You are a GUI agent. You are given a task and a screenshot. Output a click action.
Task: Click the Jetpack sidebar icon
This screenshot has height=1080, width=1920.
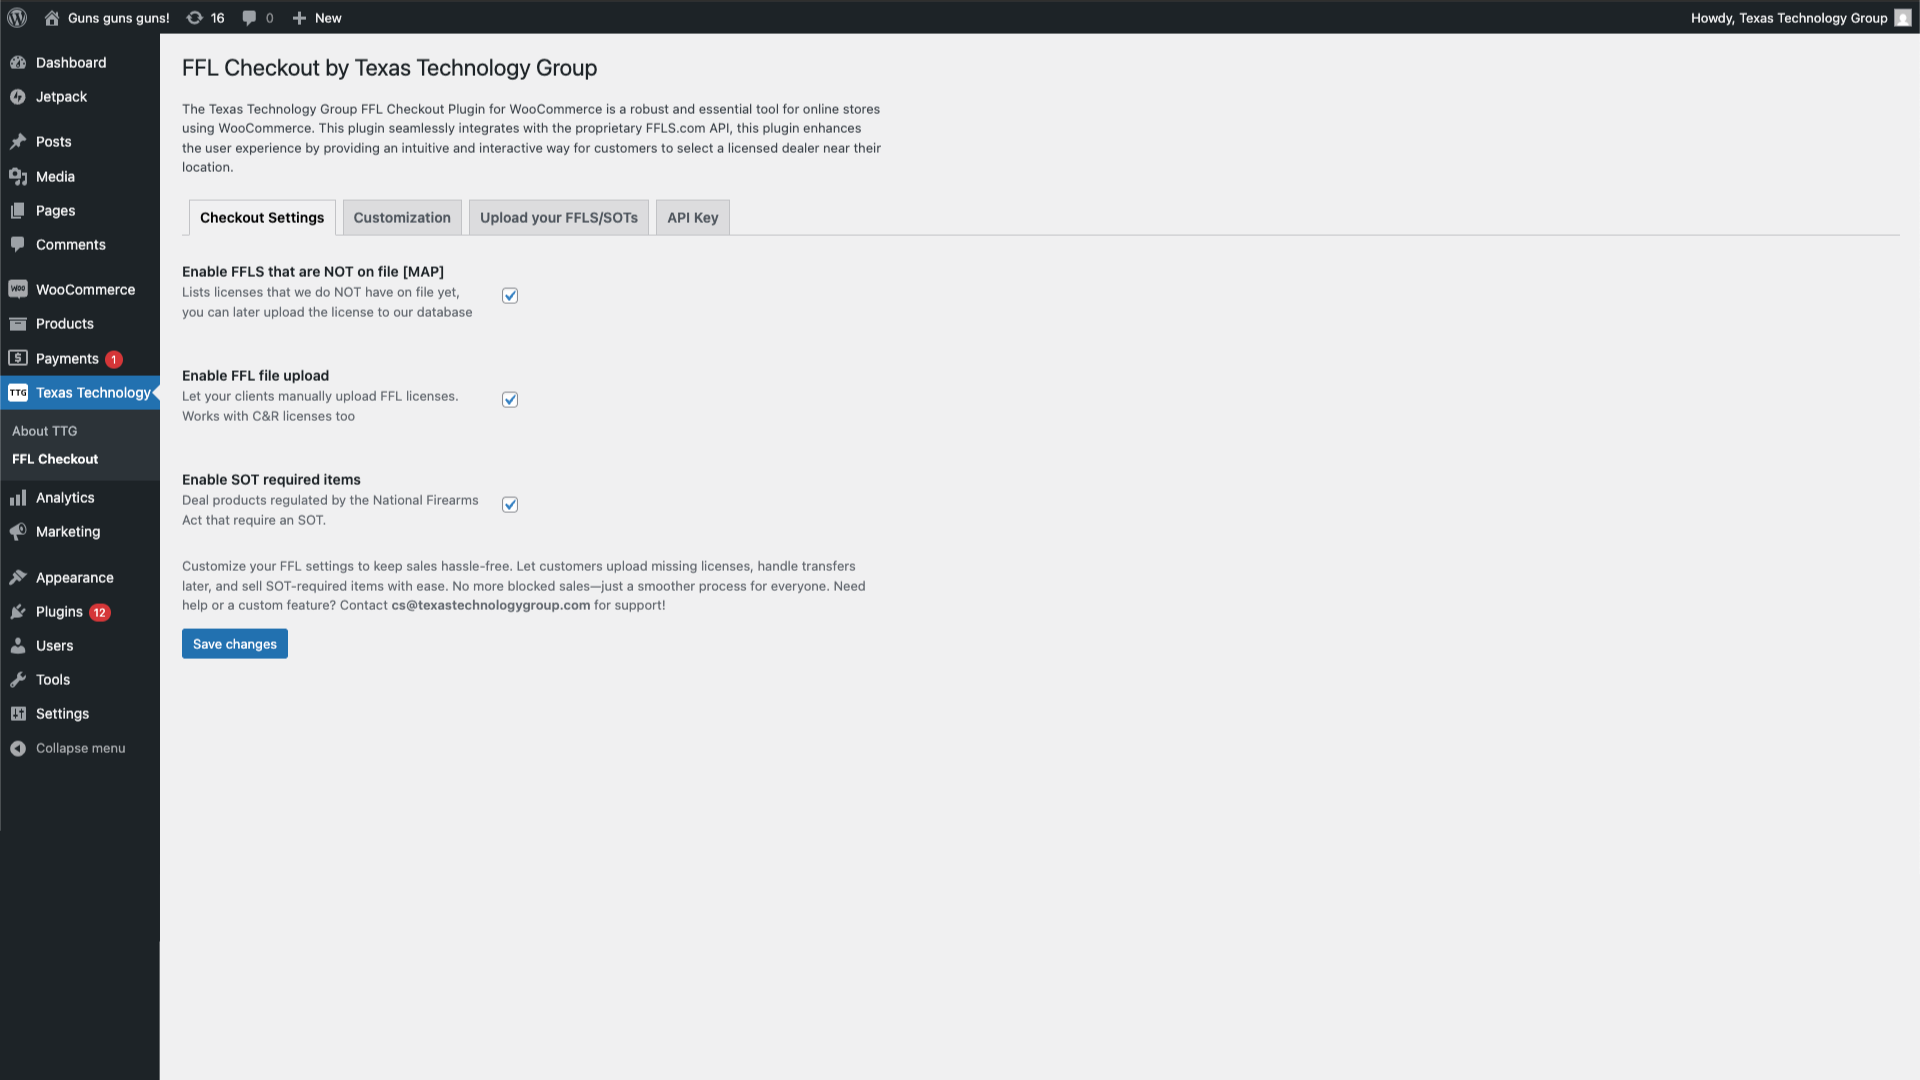point(18,97)
